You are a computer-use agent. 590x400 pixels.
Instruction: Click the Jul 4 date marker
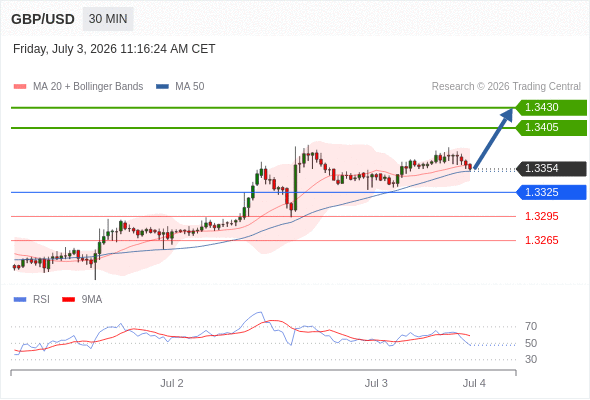(x=474, y=383)
